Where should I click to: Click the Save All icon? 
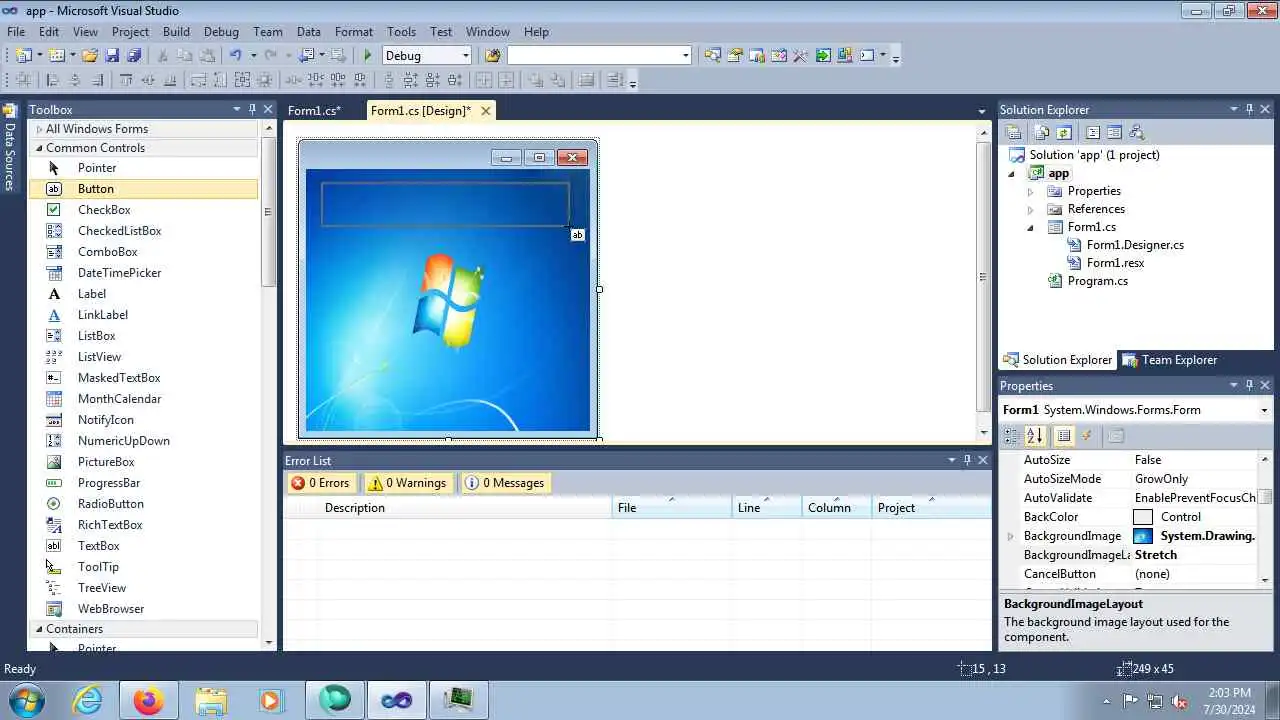click(134, 56)
